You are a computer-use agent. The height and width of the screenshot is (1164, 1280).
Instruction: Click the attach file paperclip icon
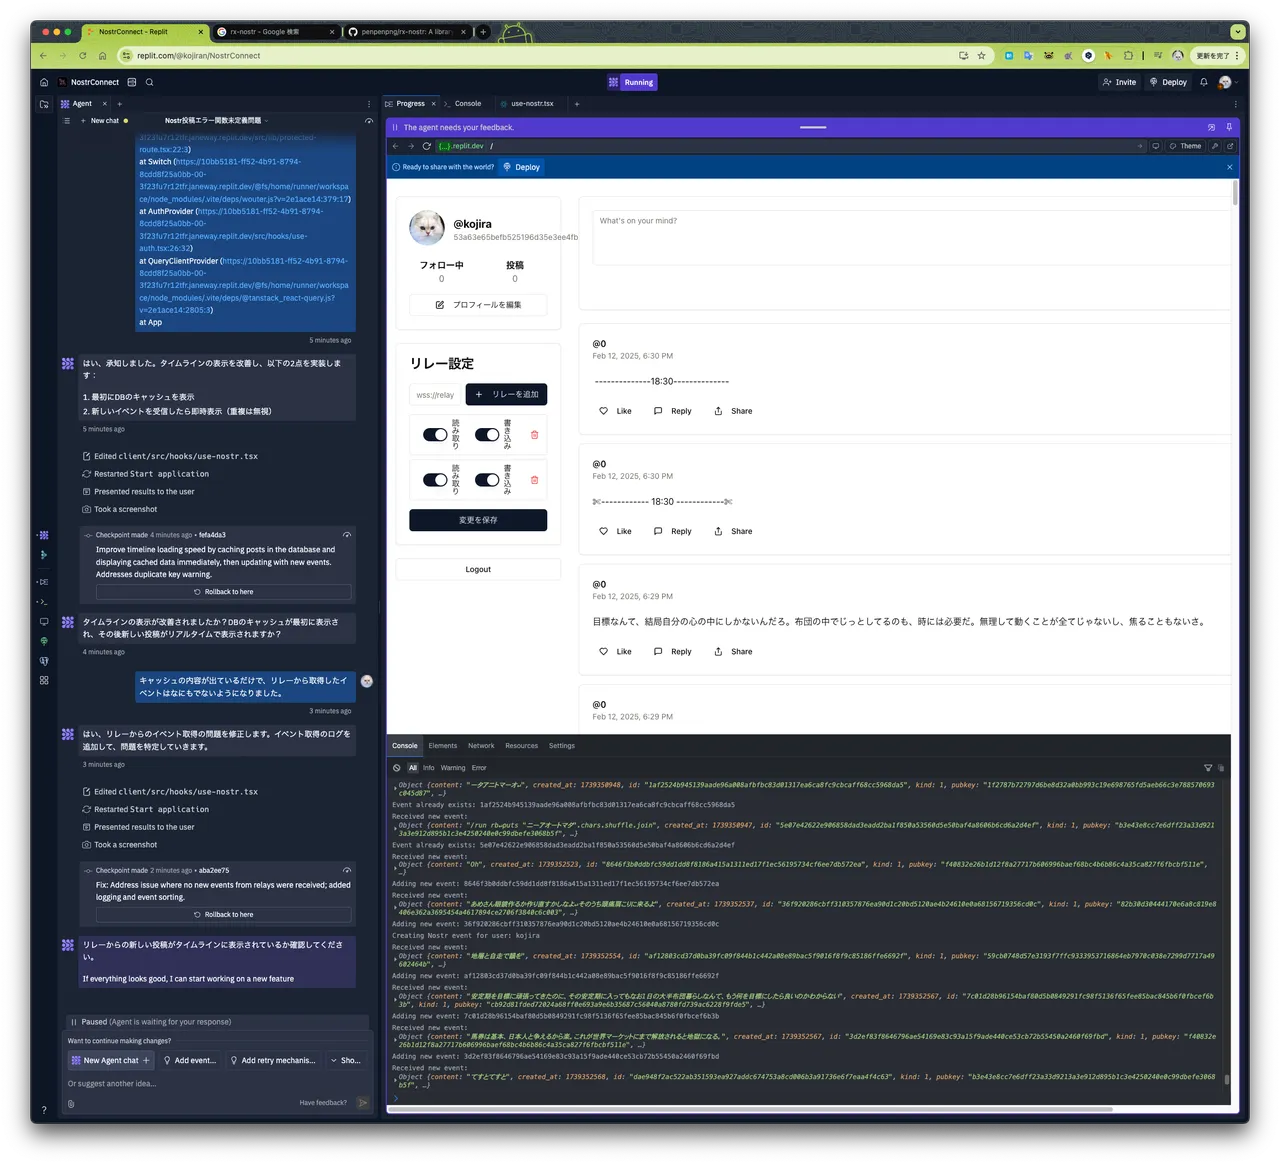point(71,1104)
